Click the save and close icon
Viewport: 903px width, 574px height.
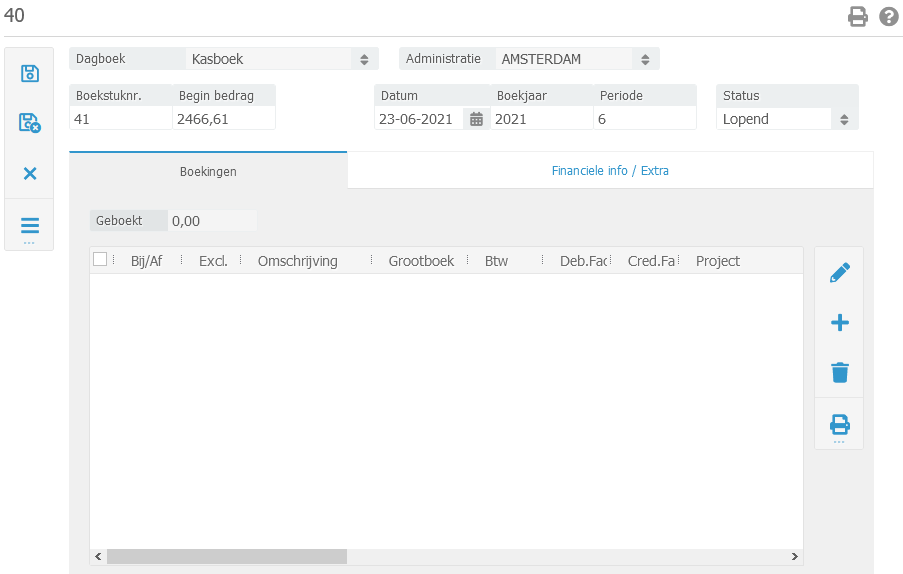[29, 123]
